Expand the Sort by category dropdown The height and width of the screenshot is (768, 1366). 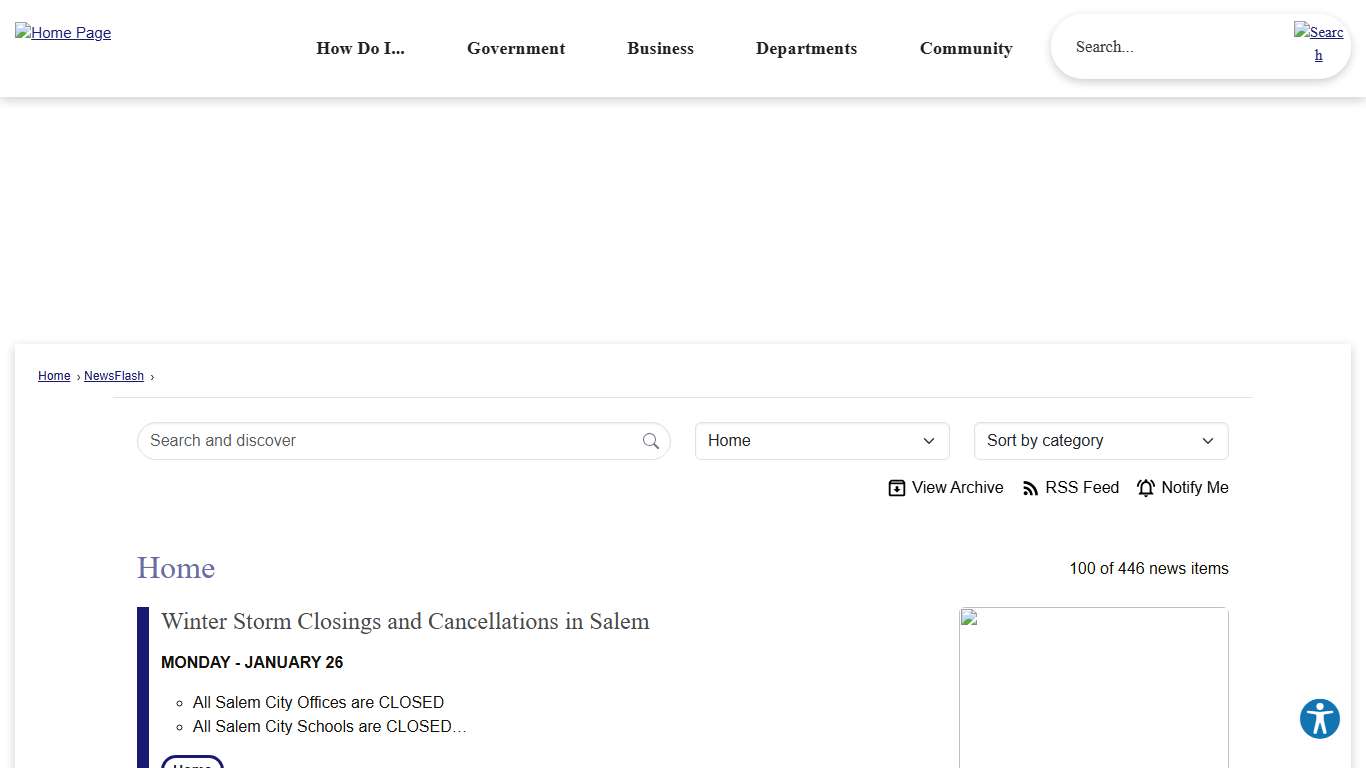1100,441
